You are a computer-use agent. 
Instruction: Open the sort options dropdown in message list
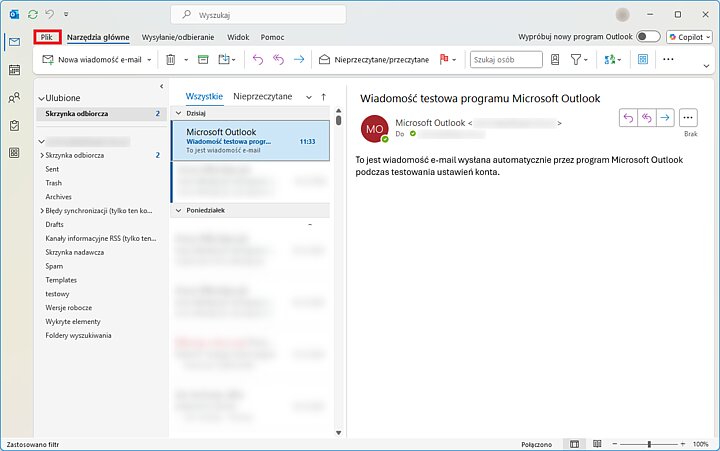(309, 97)
